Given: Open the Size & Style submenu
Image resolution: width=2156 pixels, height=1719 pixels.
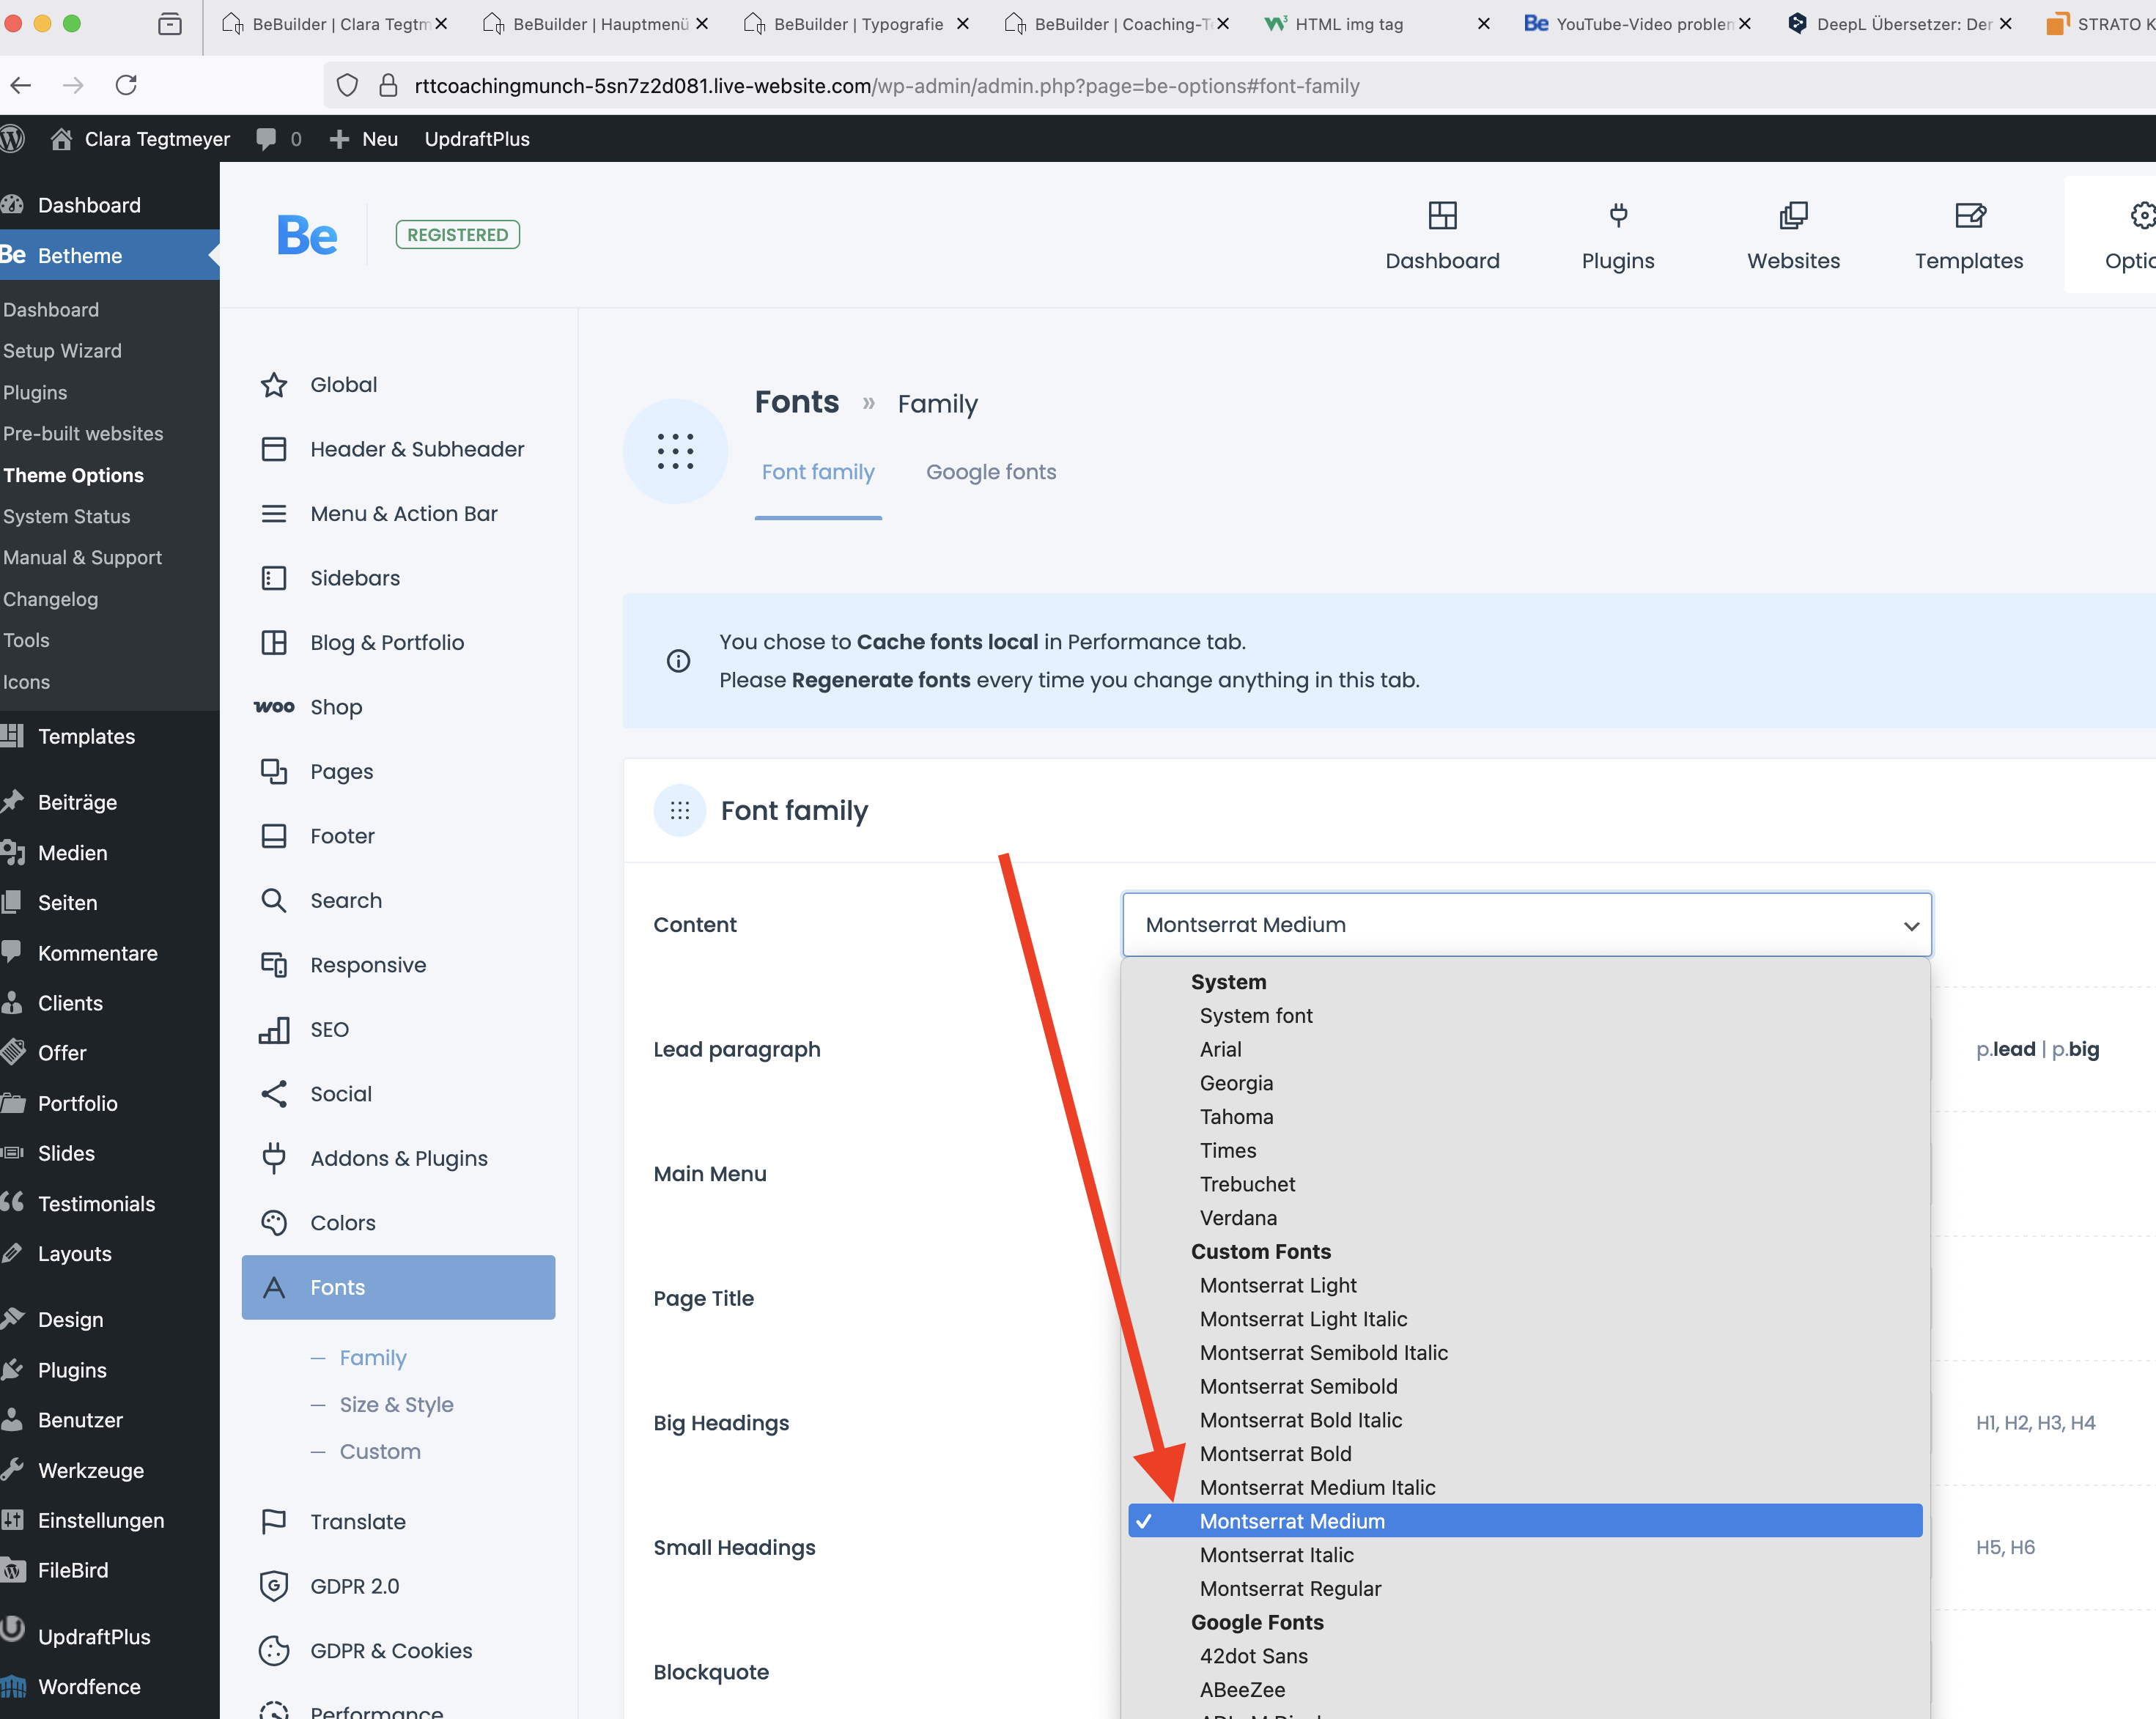Looking at the screenshot, I should [x=396, y=1405].
